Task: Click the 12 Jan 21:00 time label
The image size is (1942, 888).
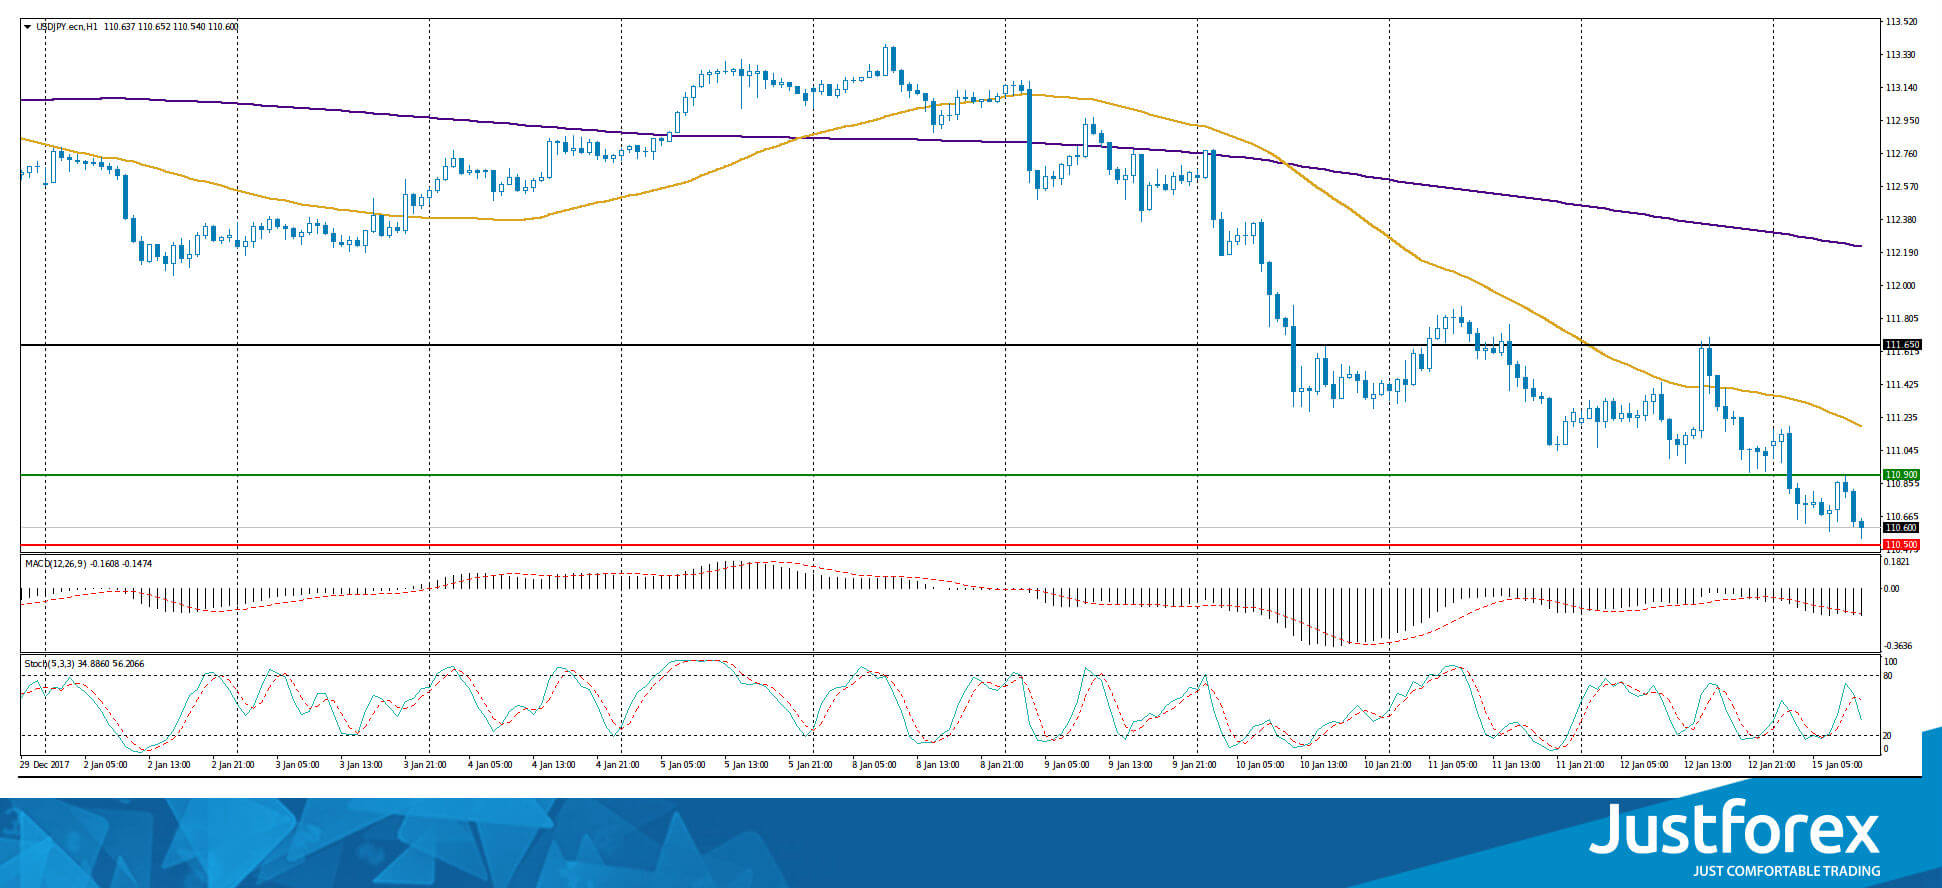Action: pyautogui.click(x=1771, y=765)
